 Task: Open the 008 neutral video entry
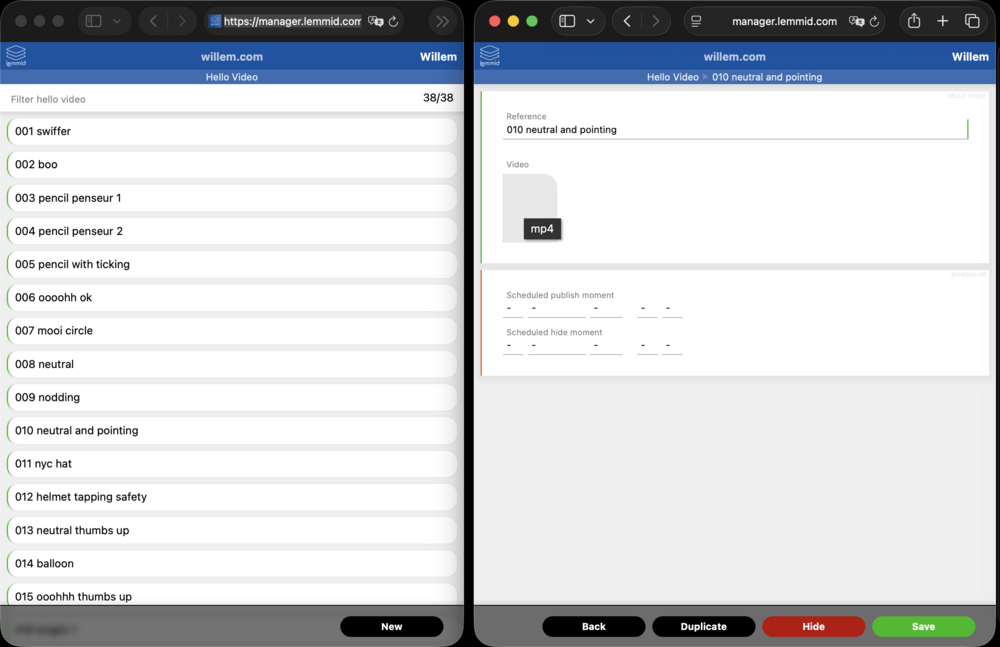(232, 364)
